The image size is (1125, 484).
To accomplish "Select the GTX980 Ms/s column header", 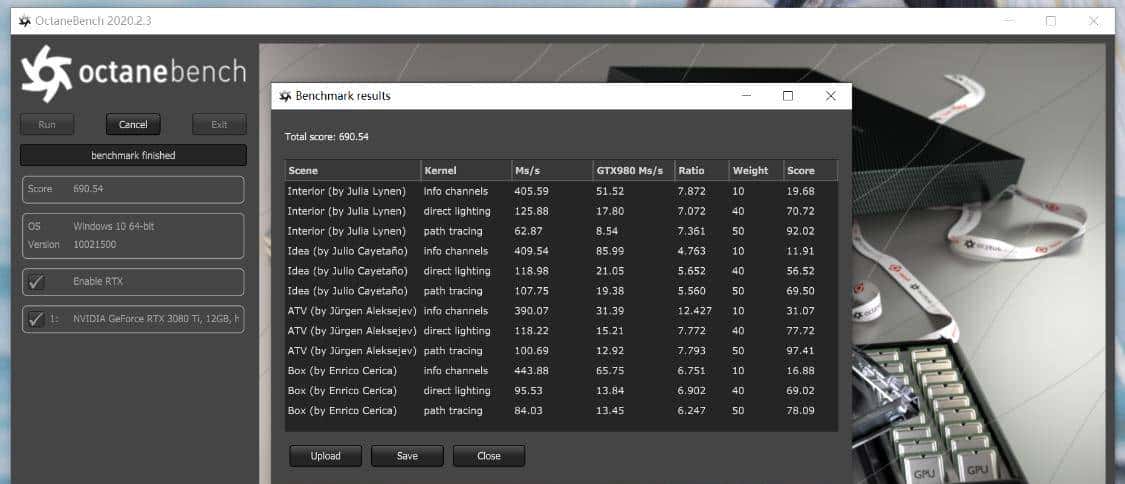I will [x=632, y=171].
